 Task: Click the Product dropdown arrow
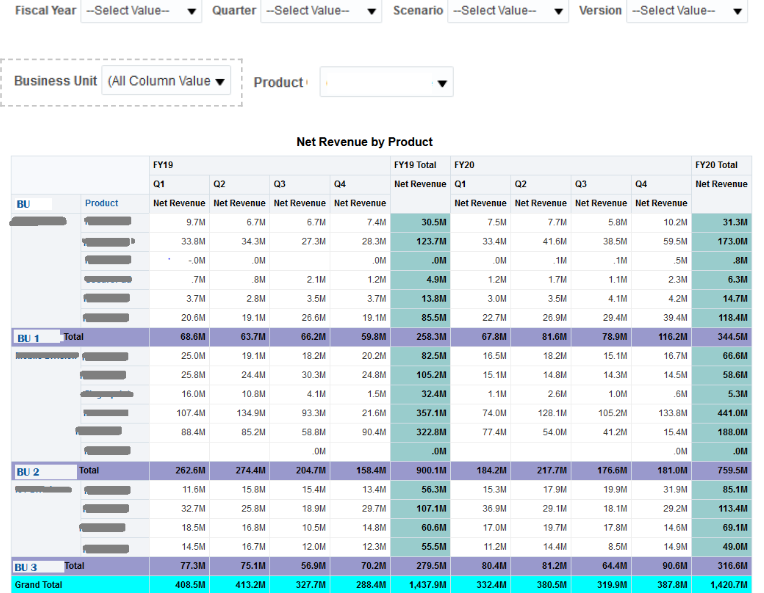click(x=442, y=83)
